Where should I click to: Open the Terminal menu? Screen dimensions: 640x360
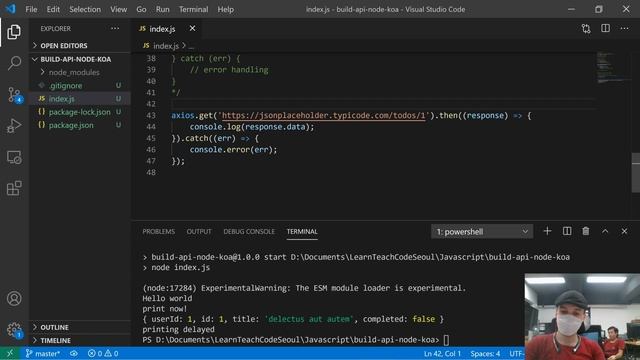193,9
